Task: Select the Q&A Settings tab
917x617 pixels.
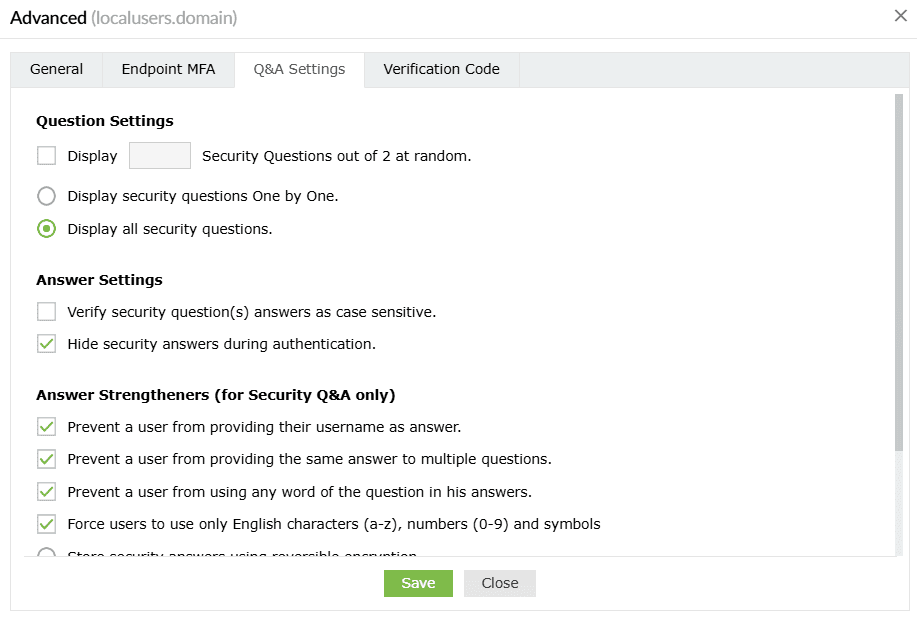Action: point(298,69)
